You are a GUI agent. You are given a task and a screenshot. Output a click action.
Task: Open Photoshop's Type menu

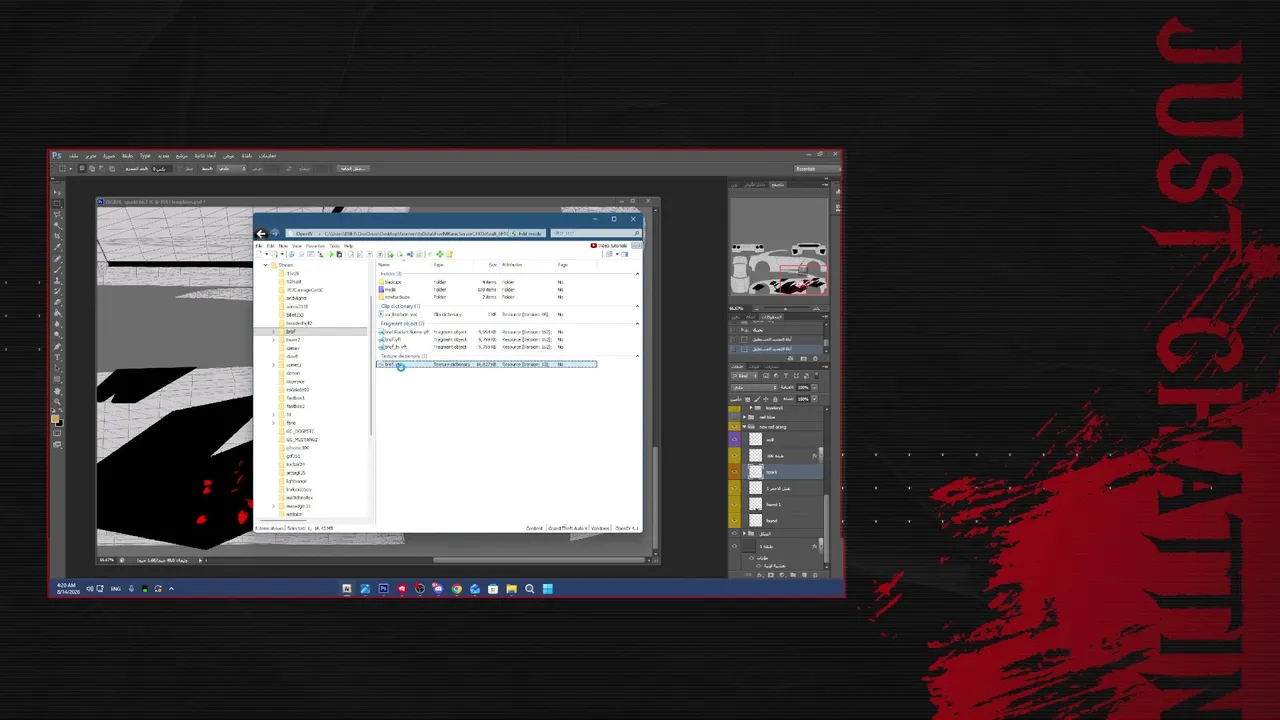click(145, 156)
